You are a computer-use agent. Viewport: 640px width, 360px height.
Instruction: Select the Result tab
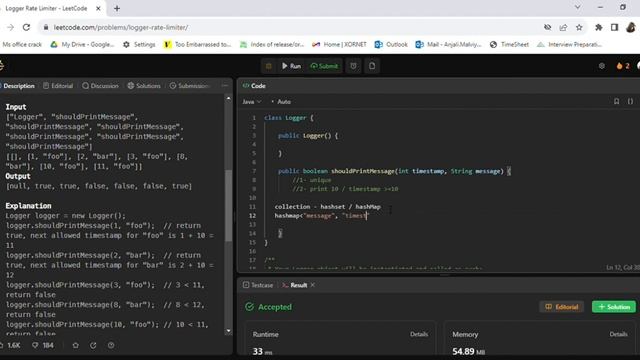(x=294, y=285)
